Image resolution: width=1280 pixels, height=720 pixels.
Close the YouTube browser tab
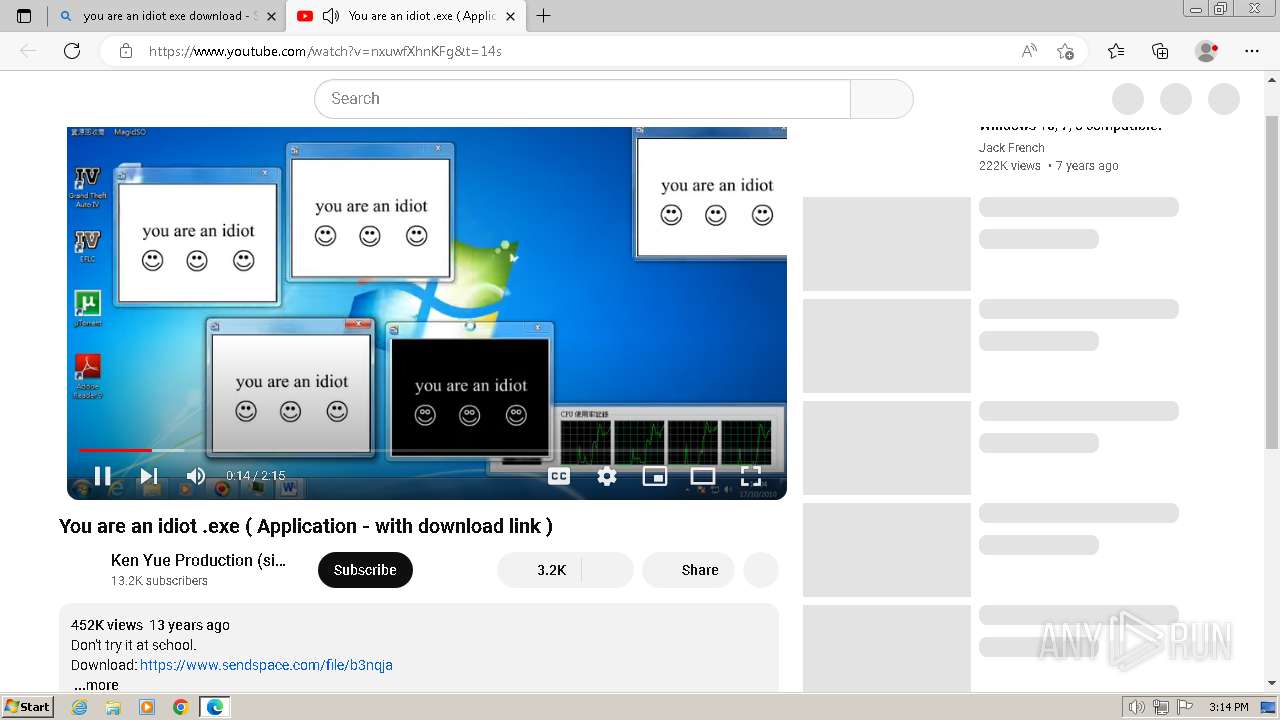click(x=510, y=16)
